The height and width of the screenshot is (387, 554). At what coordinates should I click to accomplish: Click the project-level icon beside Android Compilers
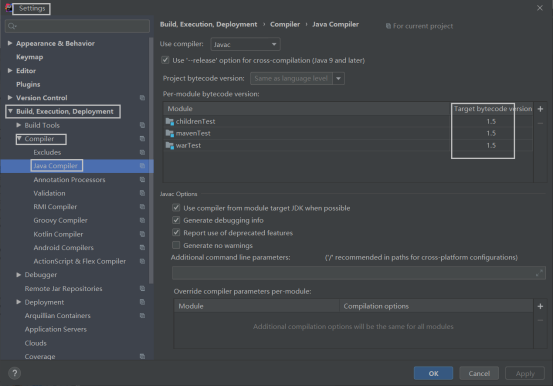142,247
